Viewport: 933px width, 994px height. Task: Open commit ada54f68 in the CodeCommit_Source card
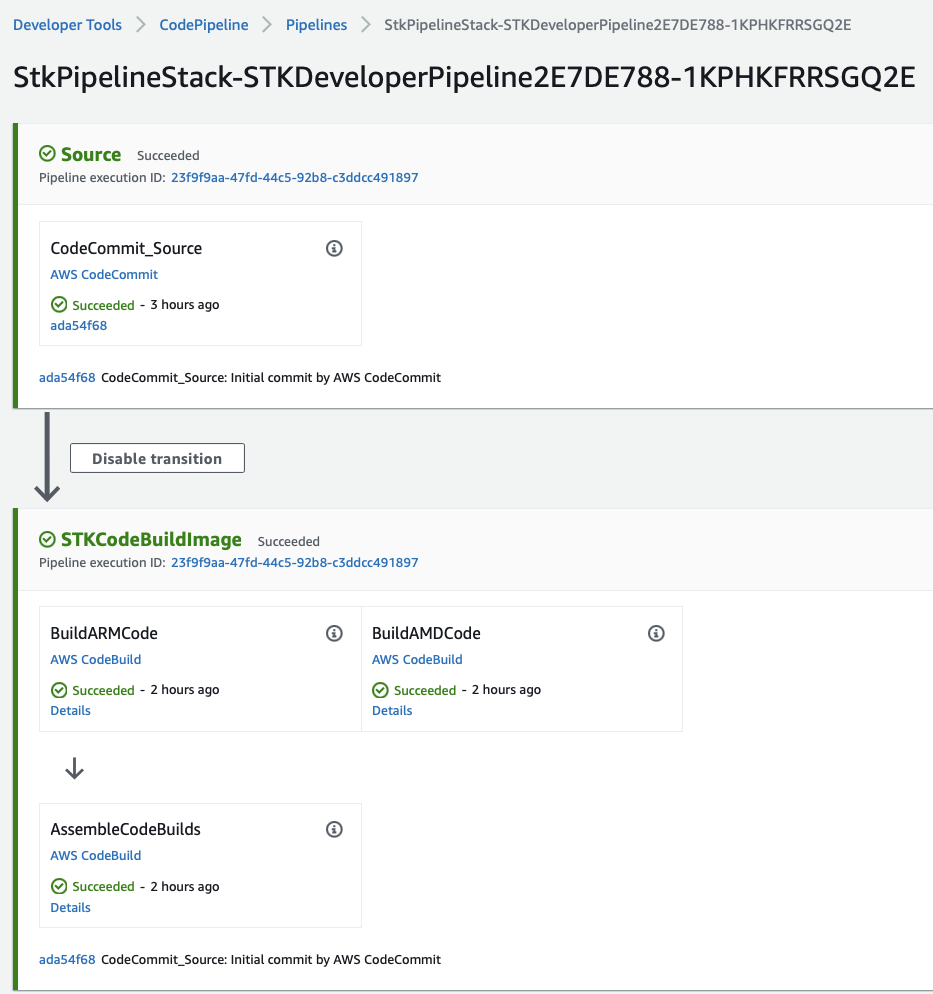coord(79,325)
